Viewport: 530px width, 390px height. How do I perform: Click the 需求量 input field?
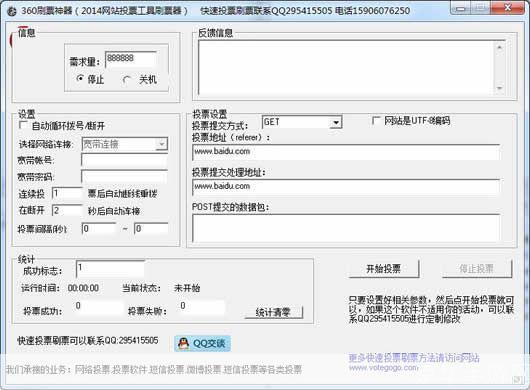pos(131,59)
